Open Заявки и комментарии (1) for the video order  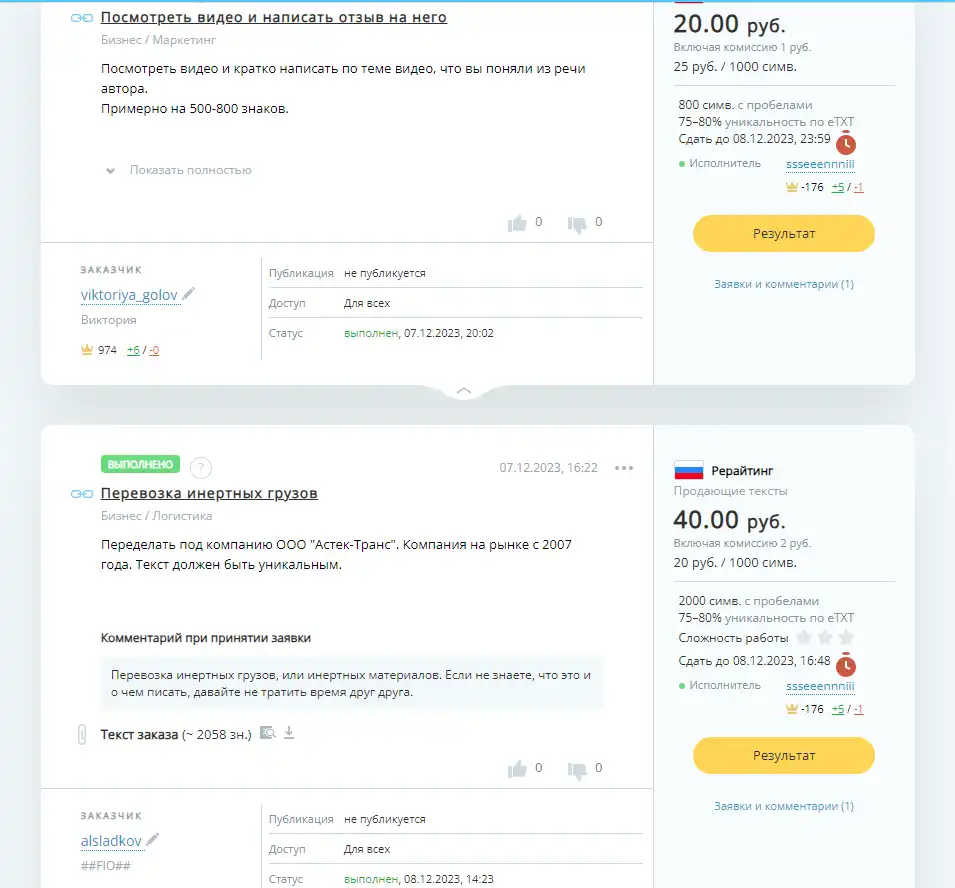pos(784,284)
